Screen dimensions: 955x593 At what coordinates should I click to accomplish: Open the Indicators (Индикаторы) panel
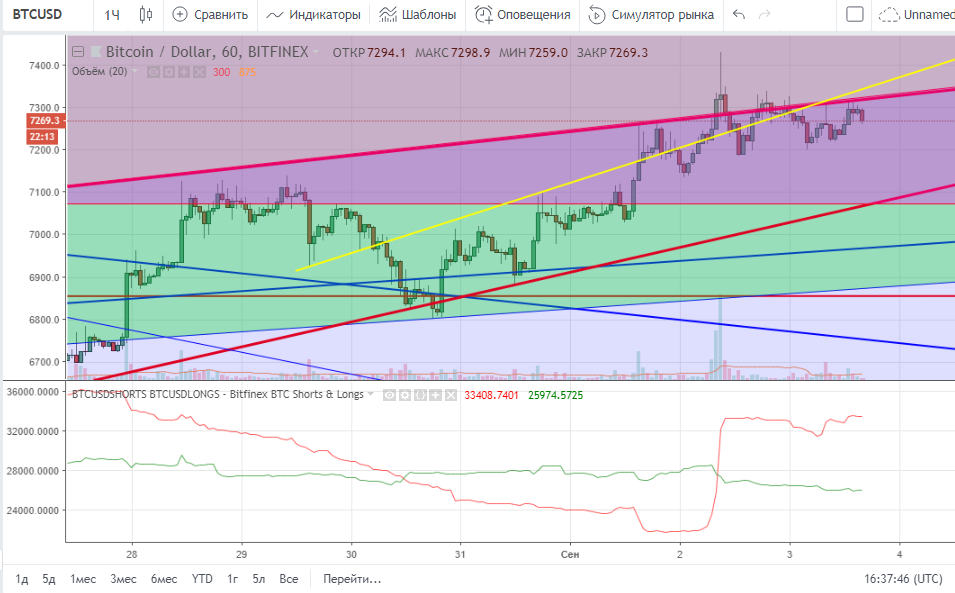313,15
